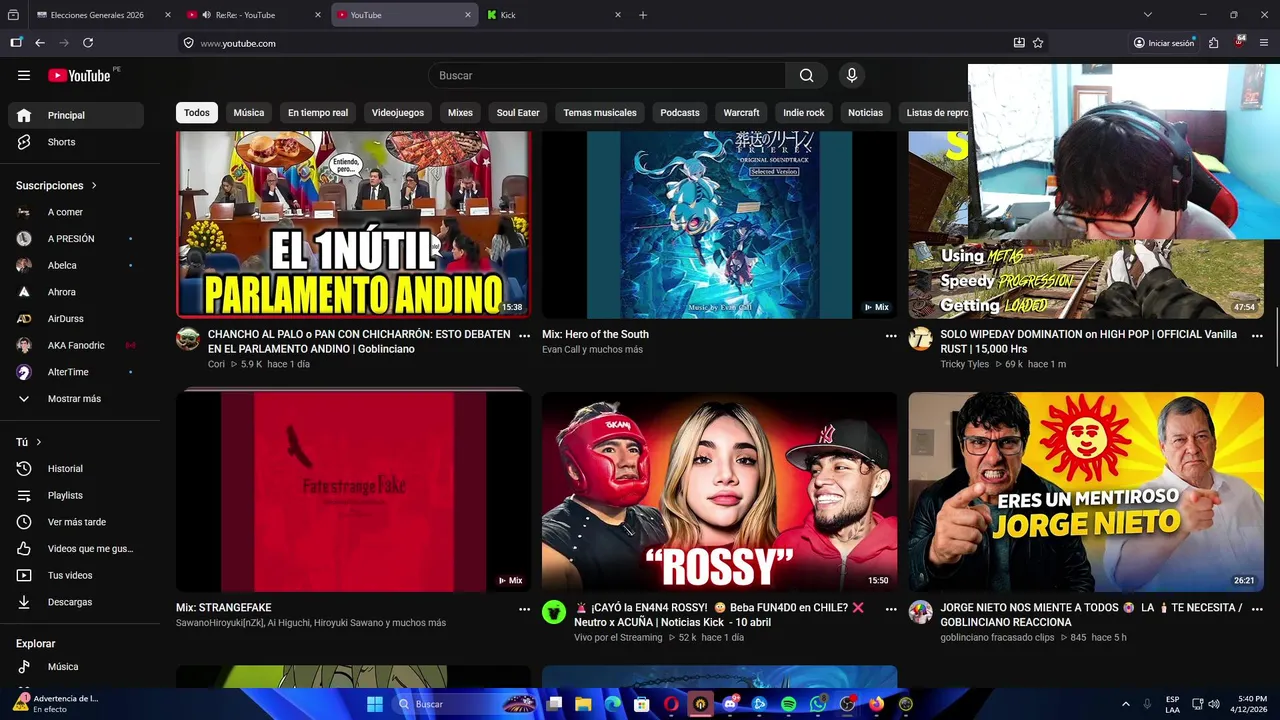
Task: Expand the Suscripciones section chevron
Action: [x=95, y=186]
